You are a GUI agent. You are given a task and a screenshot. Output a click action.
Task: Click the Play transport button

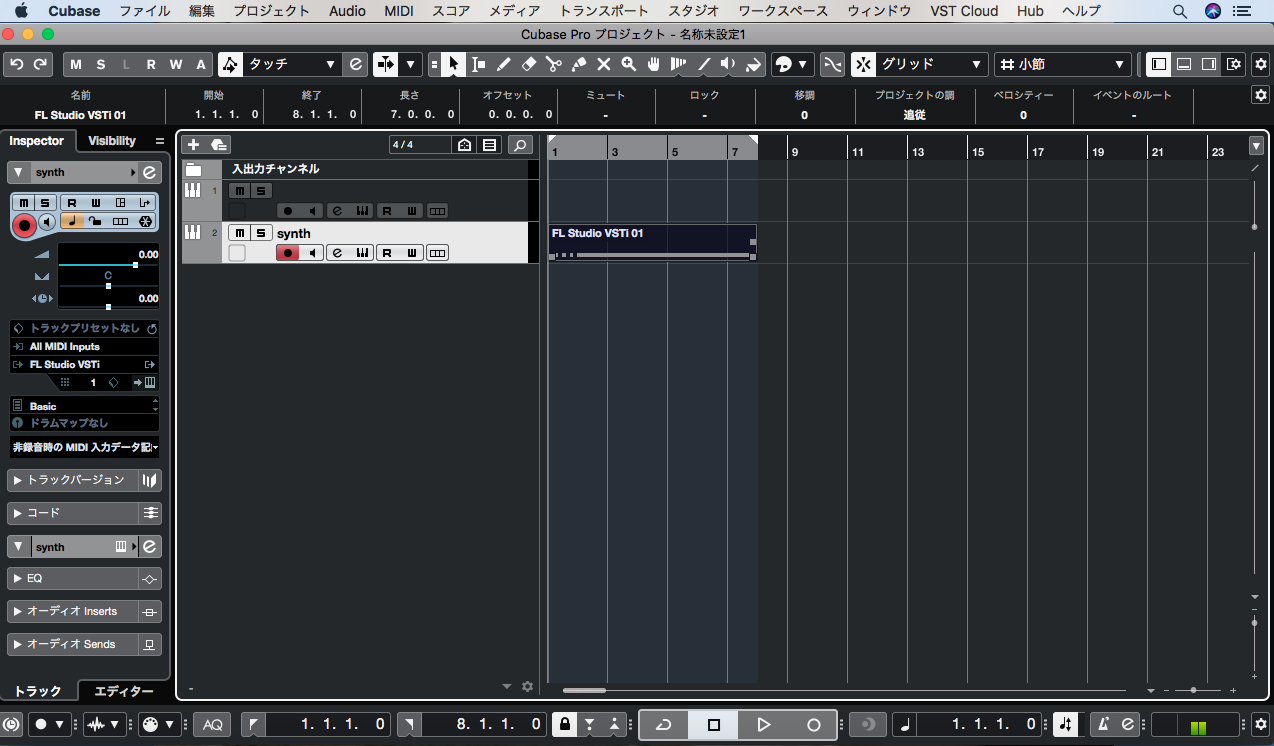[764, 724]
